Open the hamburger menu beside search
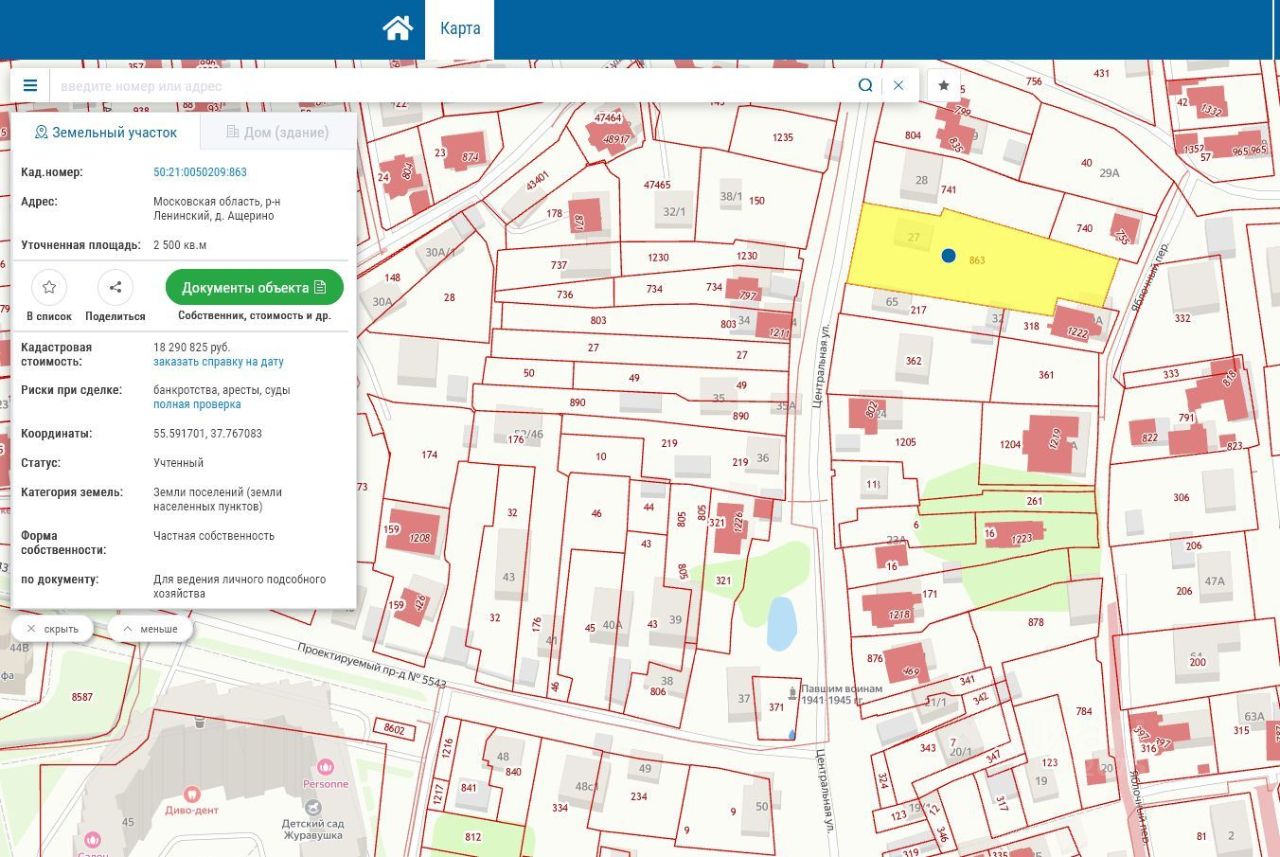 [30, 86]
